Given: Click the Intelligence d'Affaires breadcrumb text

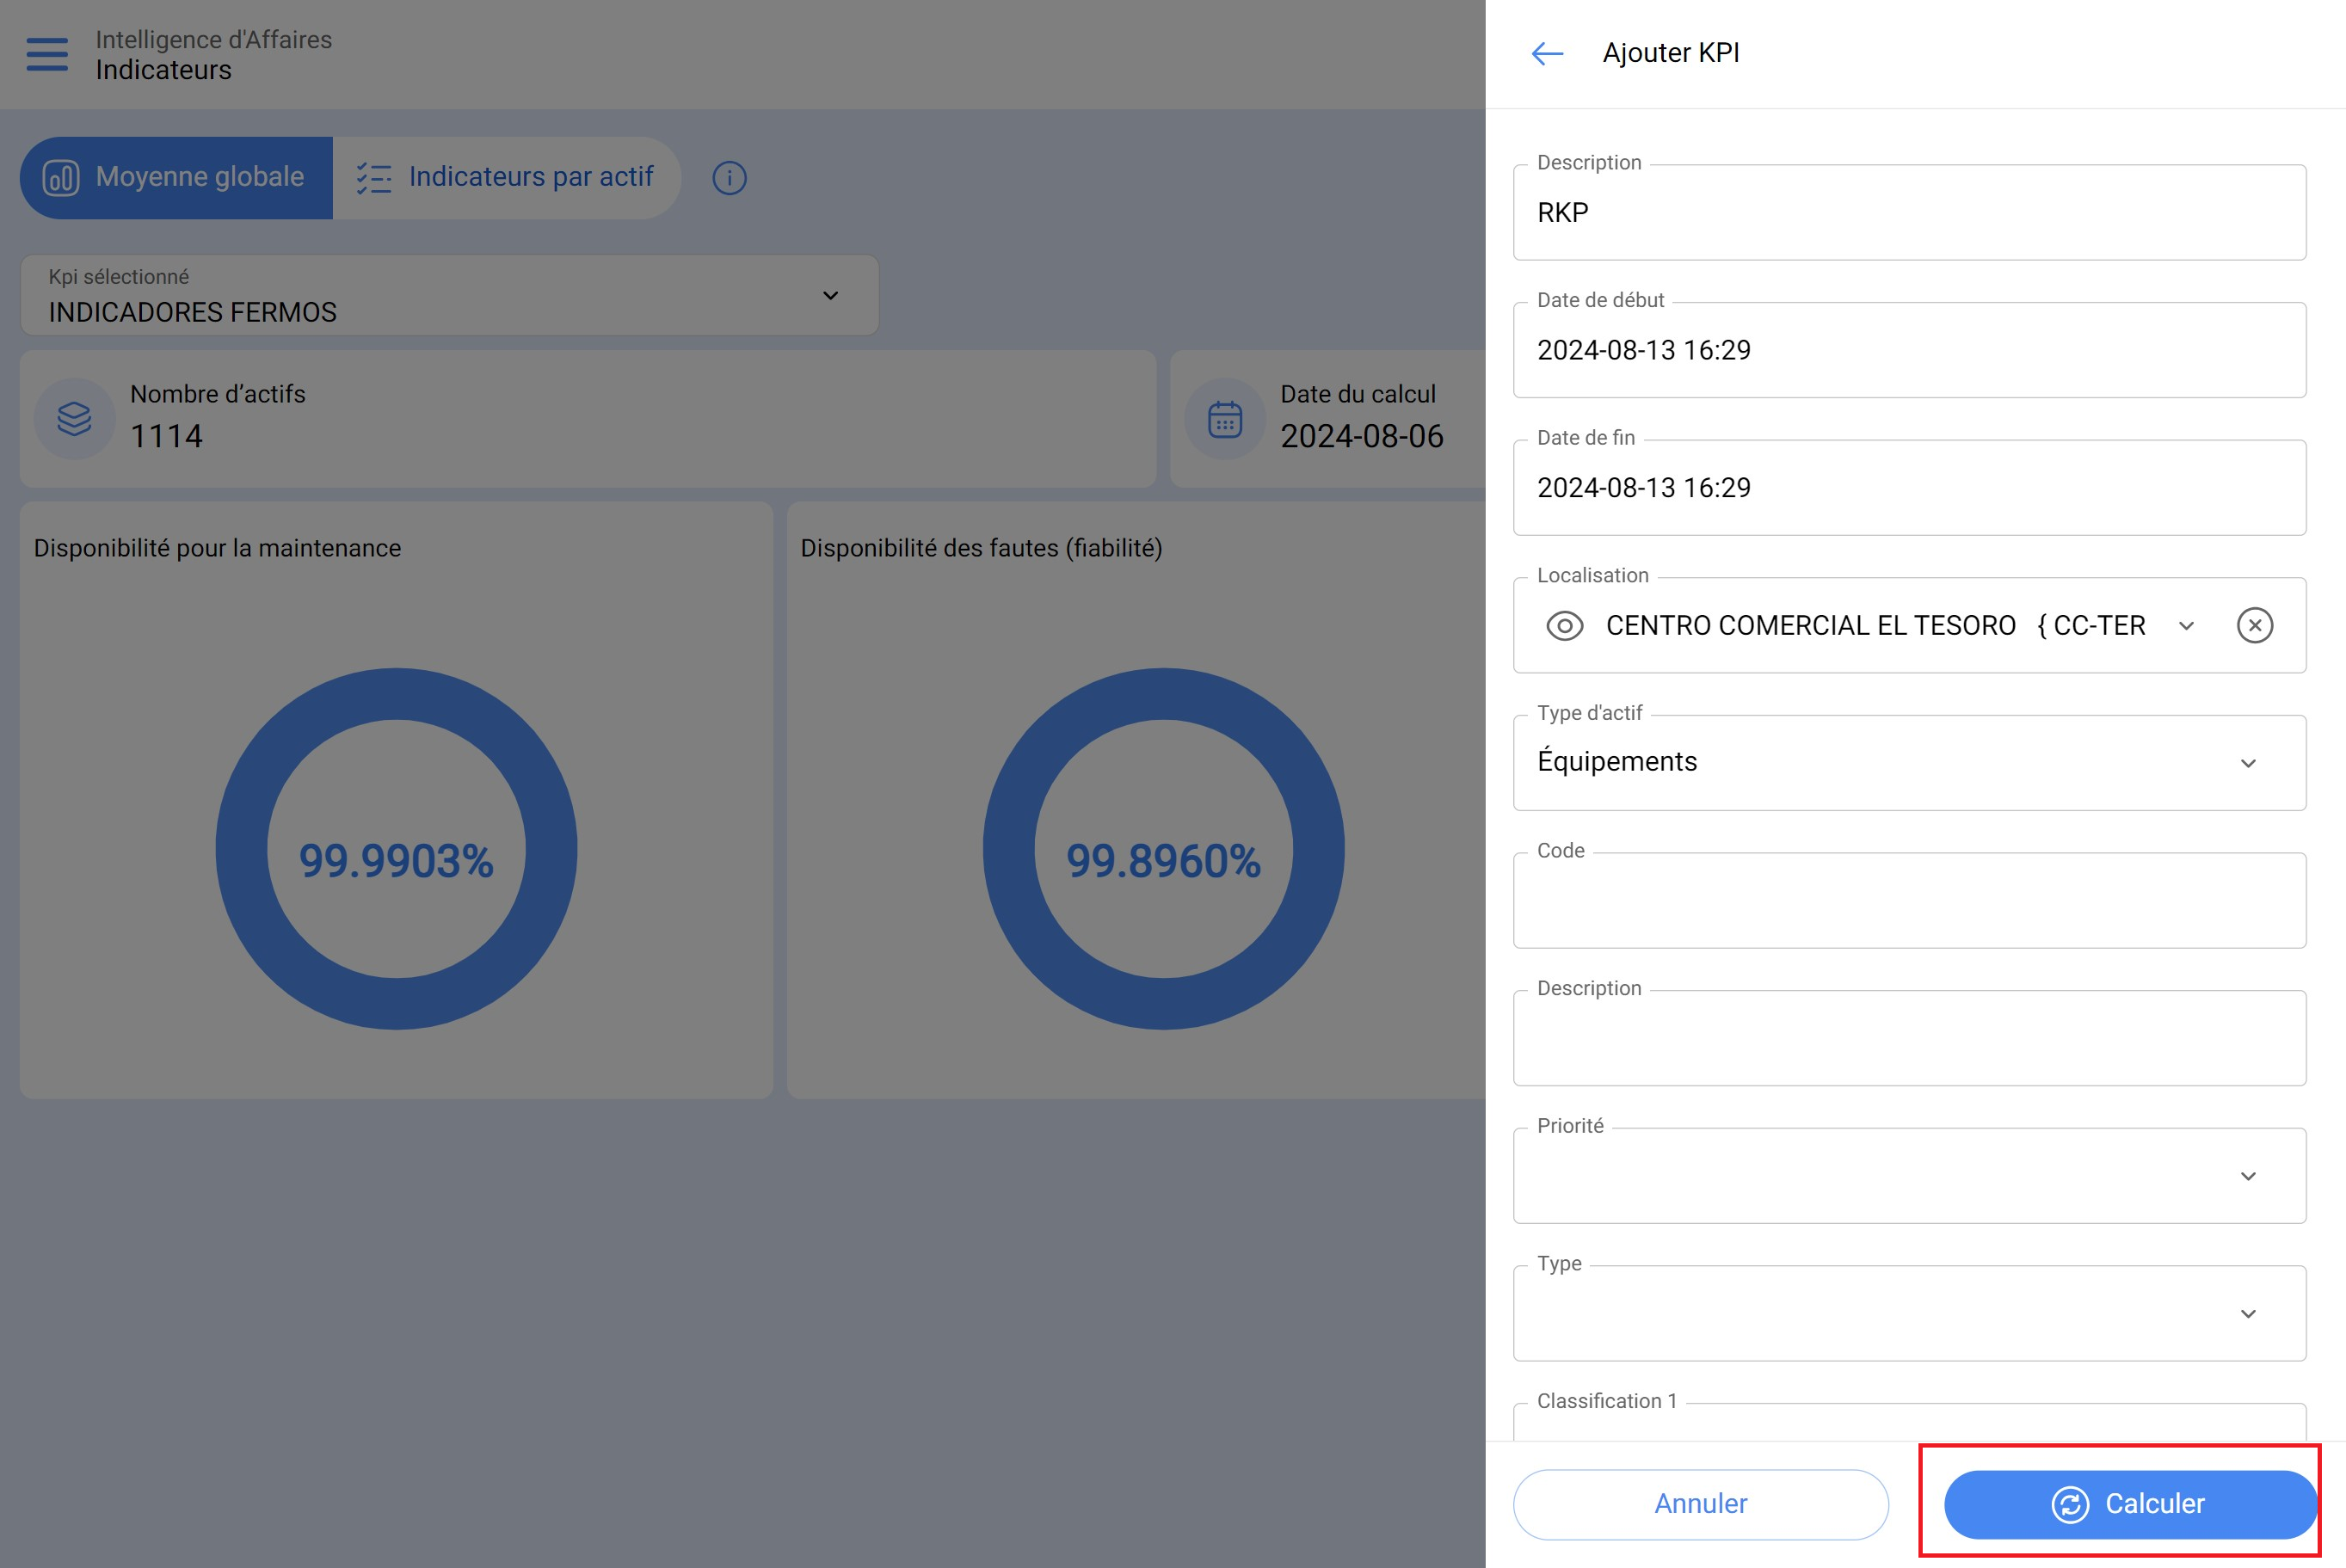Looking at the screenshot, I should click(x=213, y=39).
